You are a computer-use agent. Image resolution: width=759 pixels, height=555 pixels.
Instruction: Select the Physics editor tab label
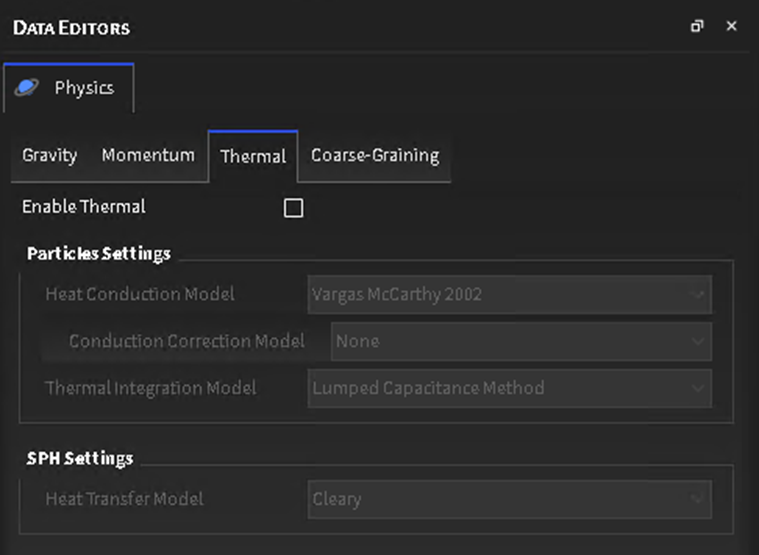click(x=84, y=88)
